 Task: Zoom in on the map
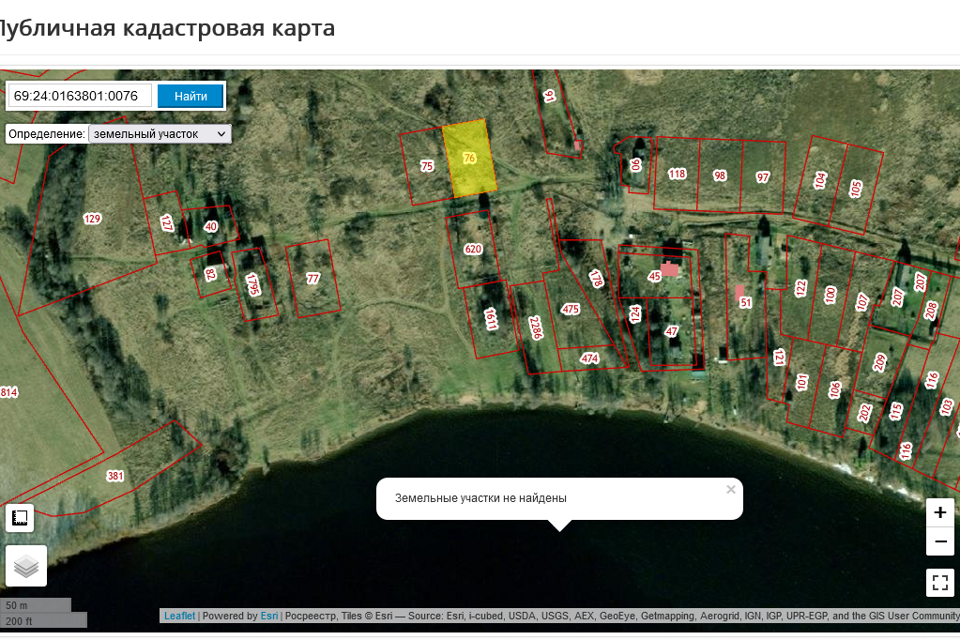939,512
